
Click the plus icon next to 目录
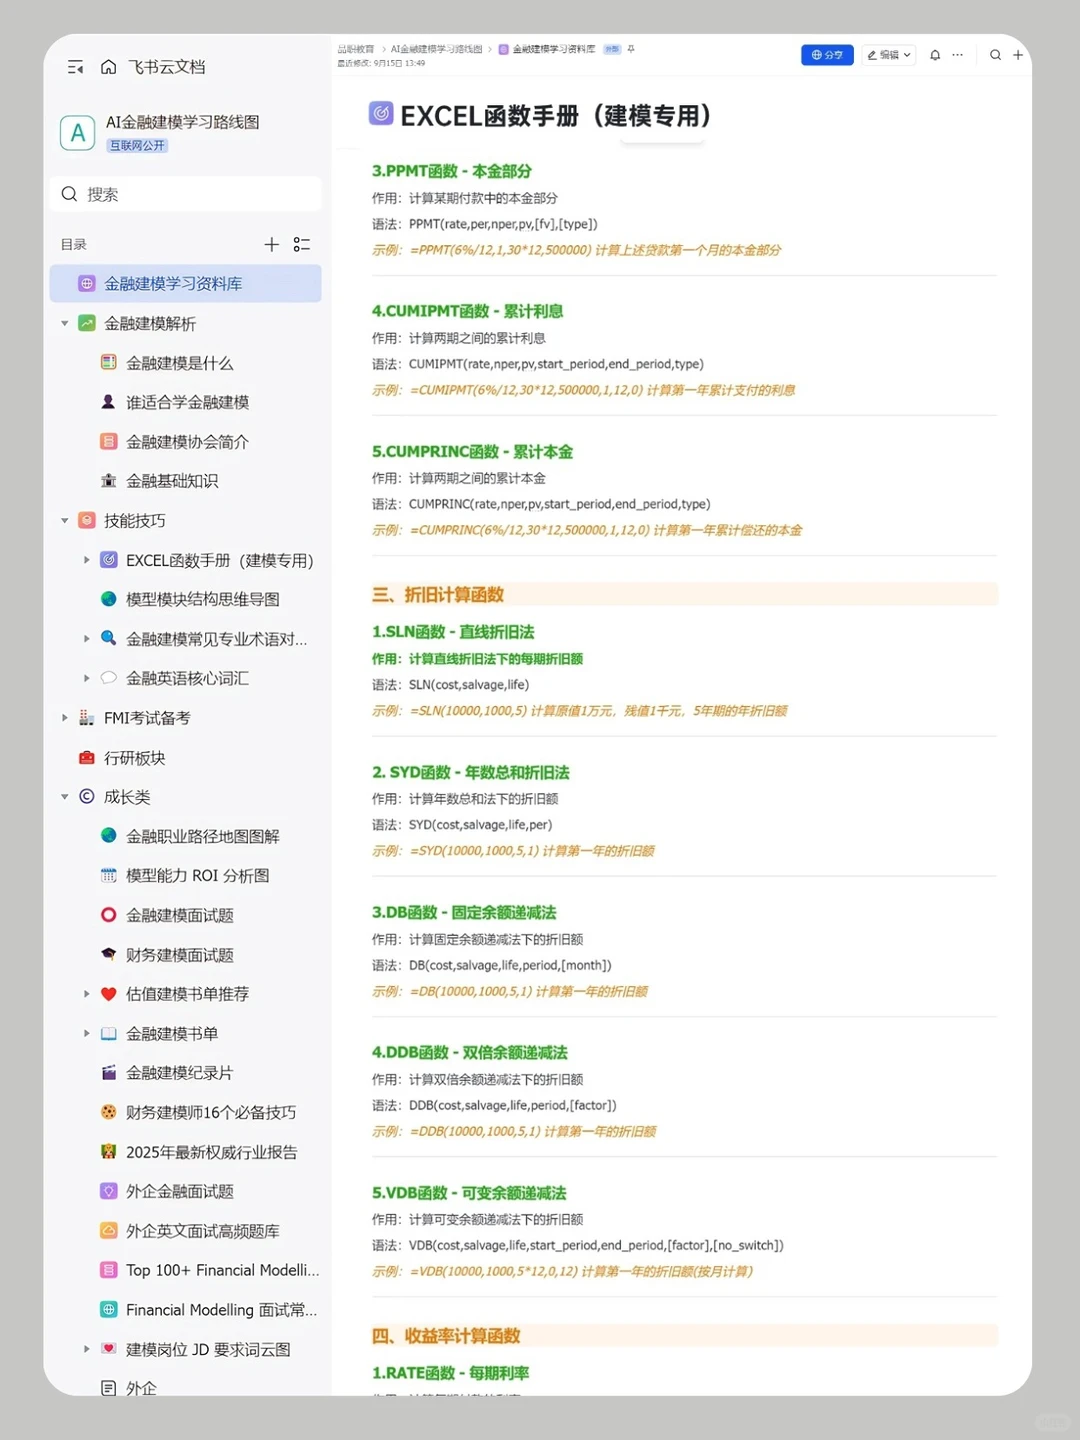[271, 243]
